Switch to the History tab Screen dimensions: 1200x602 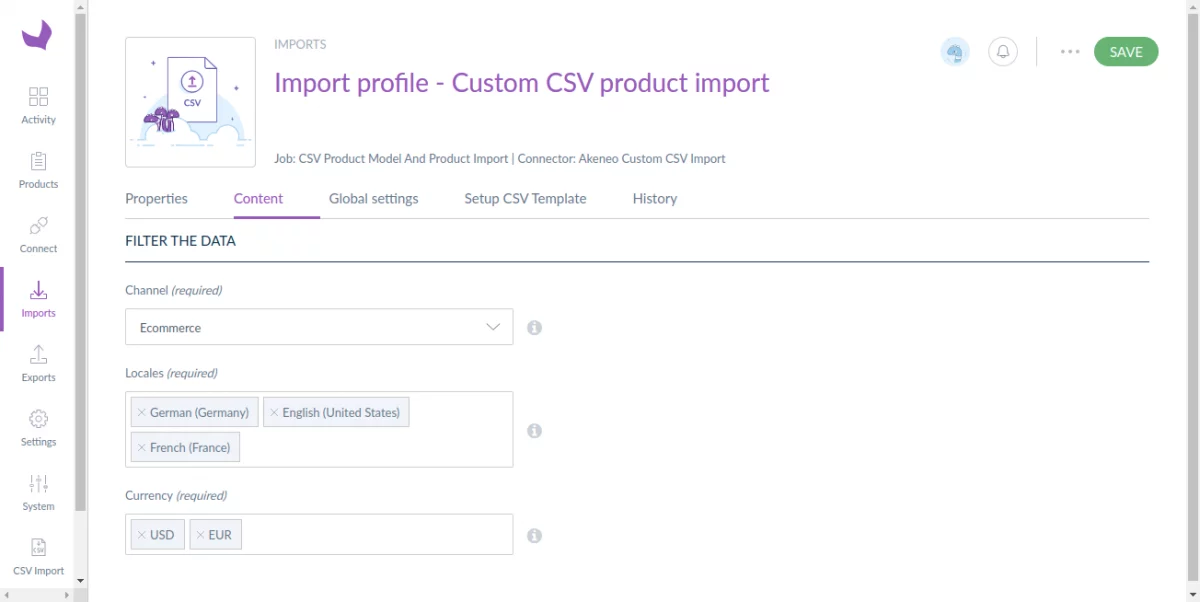point(654,198)
